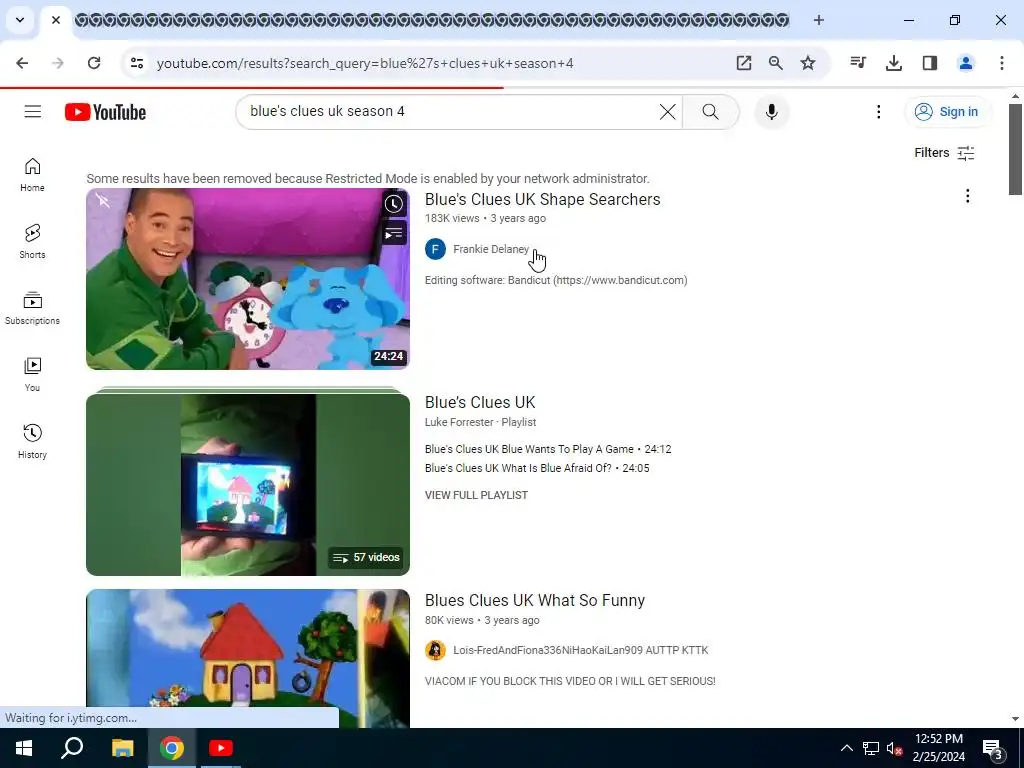
Task: Open Shape Searchers video thumbnail
Action: click(248, 279)
